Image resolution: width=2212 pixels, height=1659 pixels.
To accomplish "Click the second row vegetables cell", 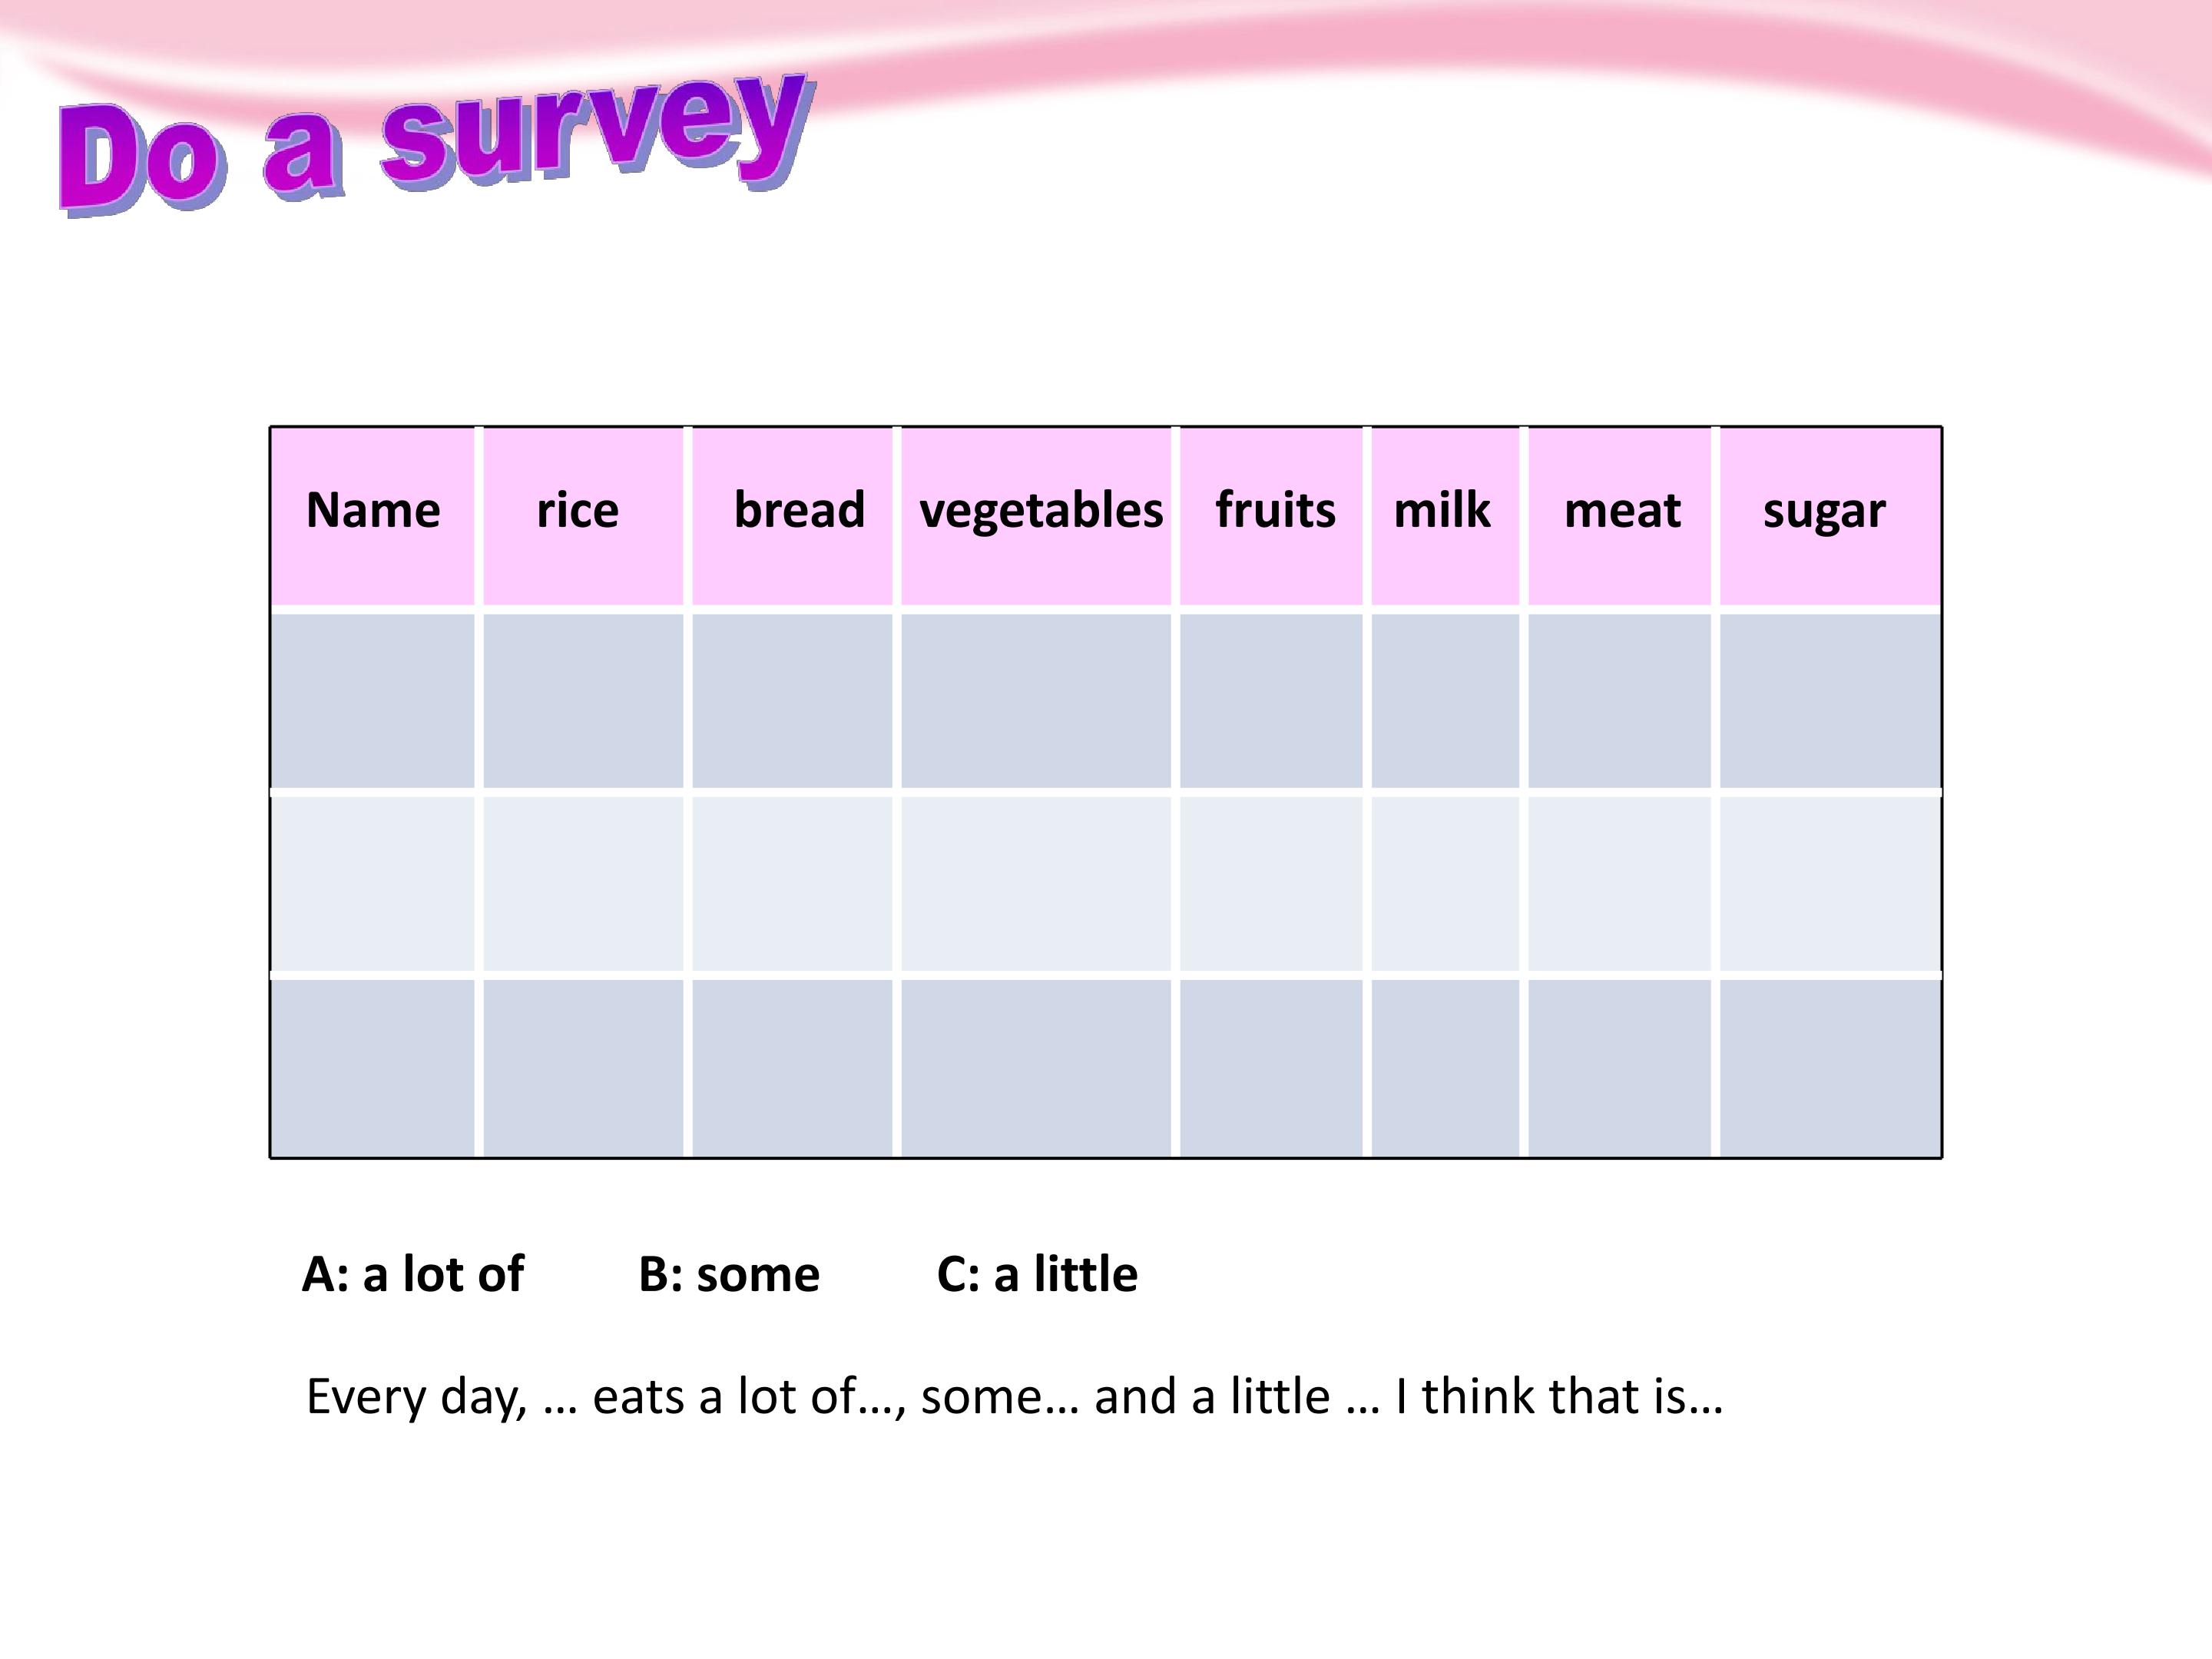I will click(1036, 883).
